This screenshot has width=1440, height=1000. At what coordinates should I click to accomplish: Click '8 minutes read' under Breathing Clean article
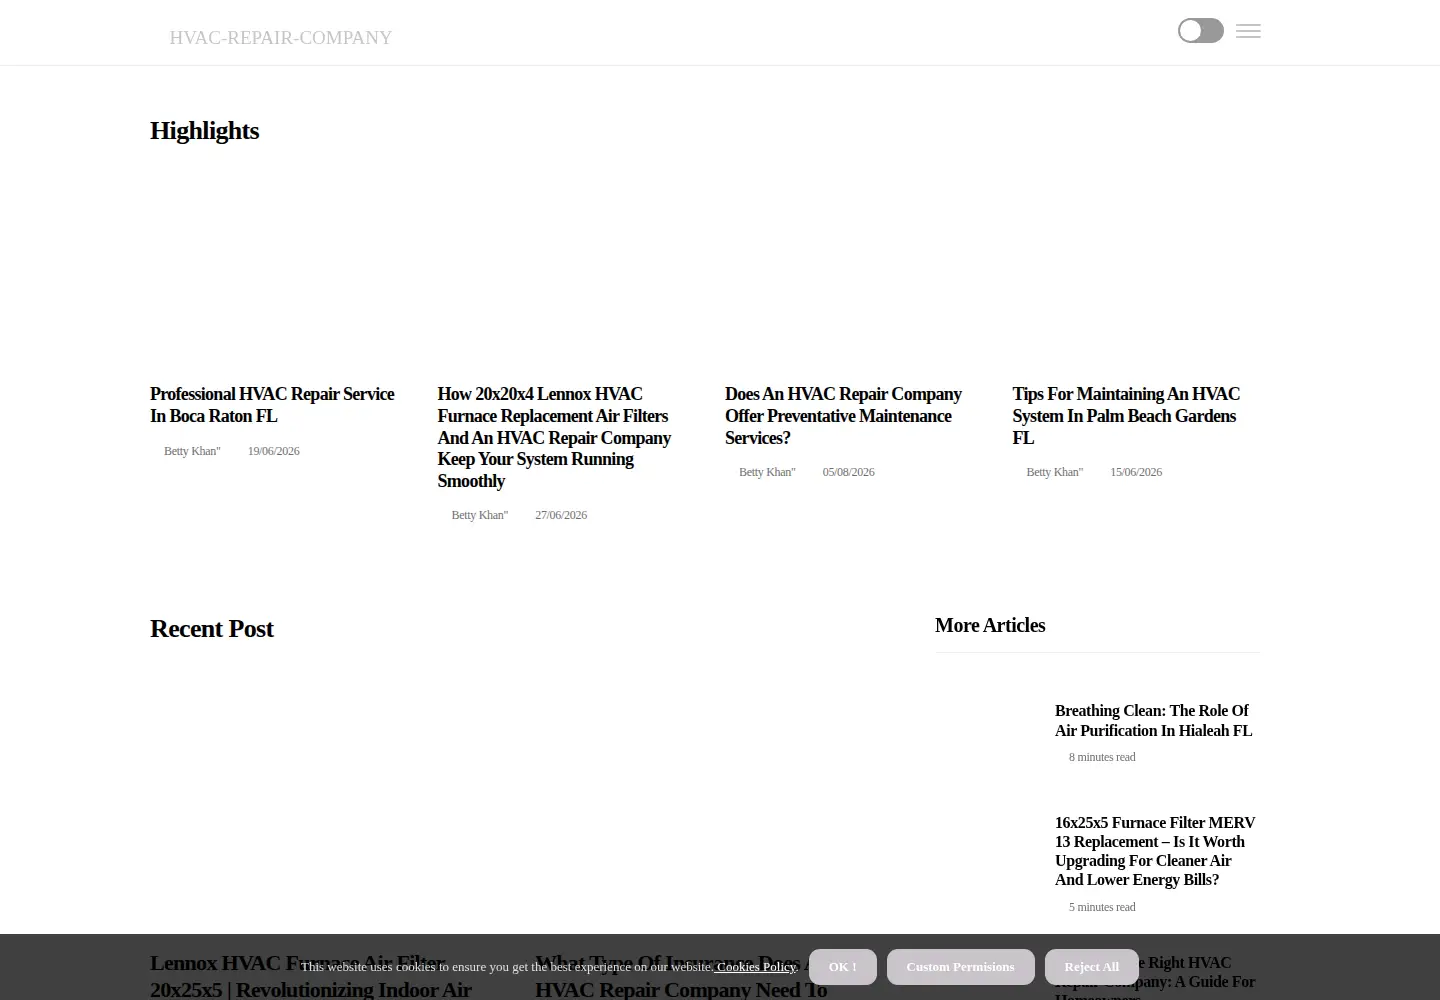tap(1101, 757)
